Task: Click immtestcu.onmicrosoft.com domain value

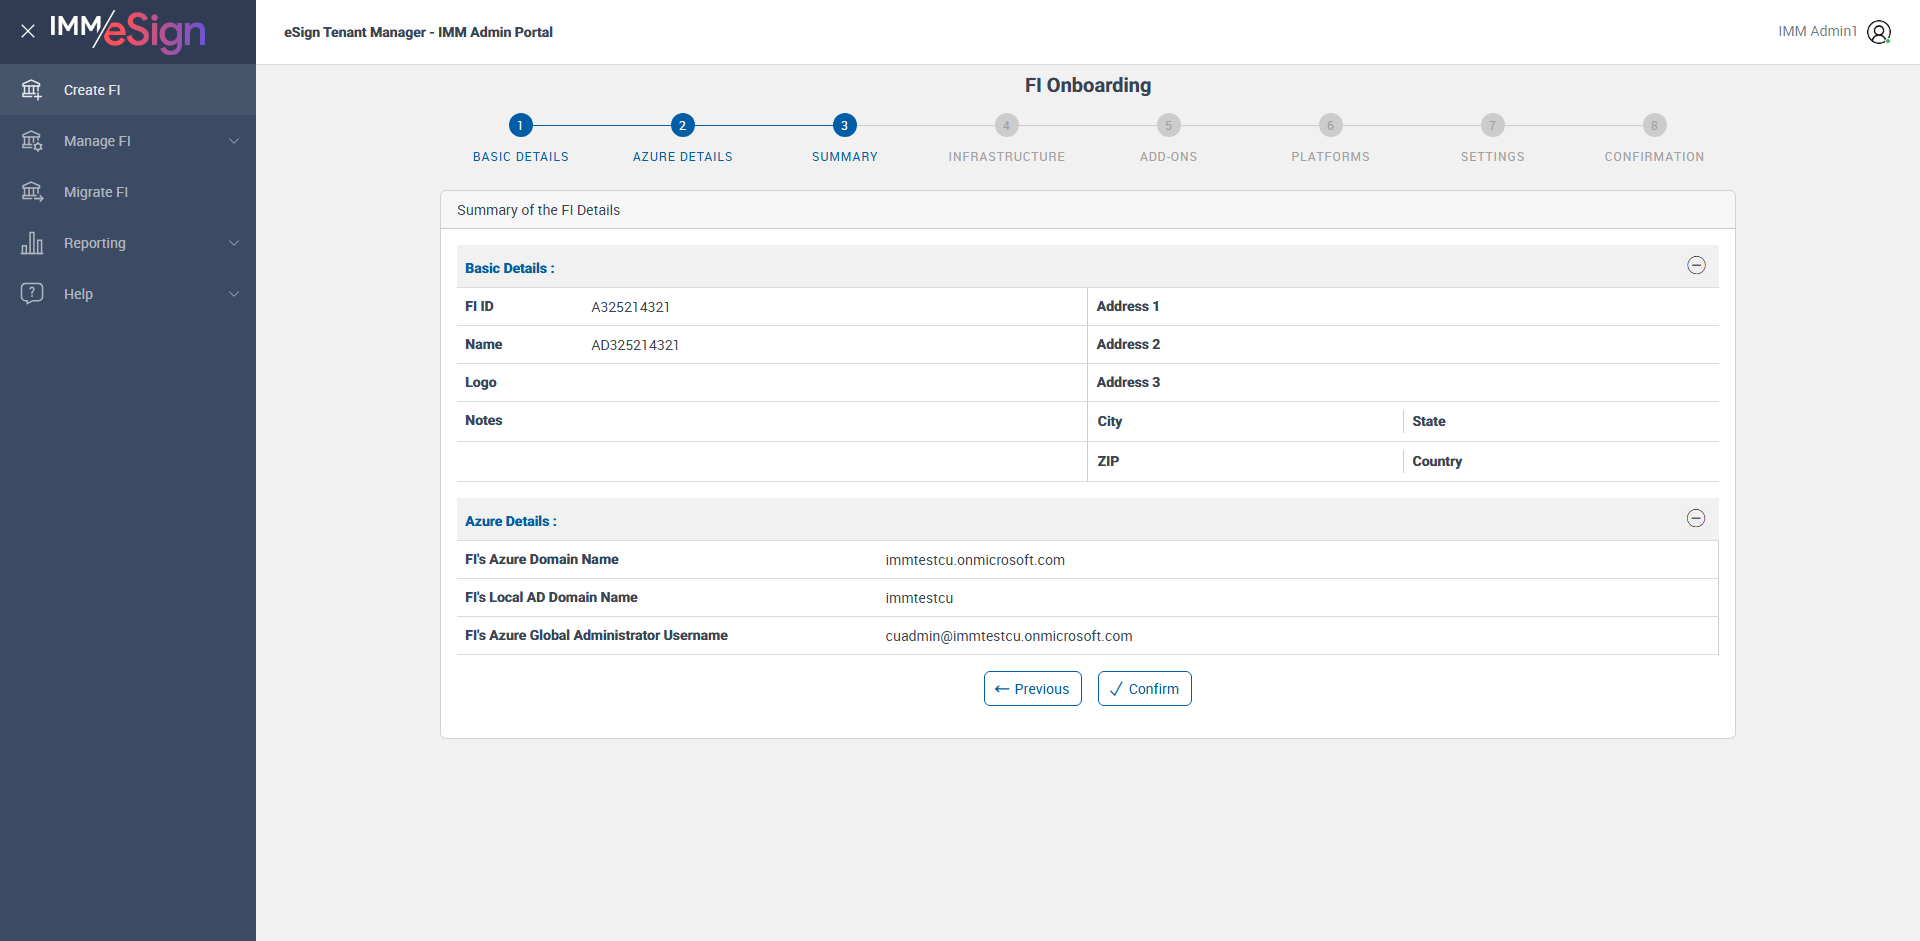Action: point(975,560)
